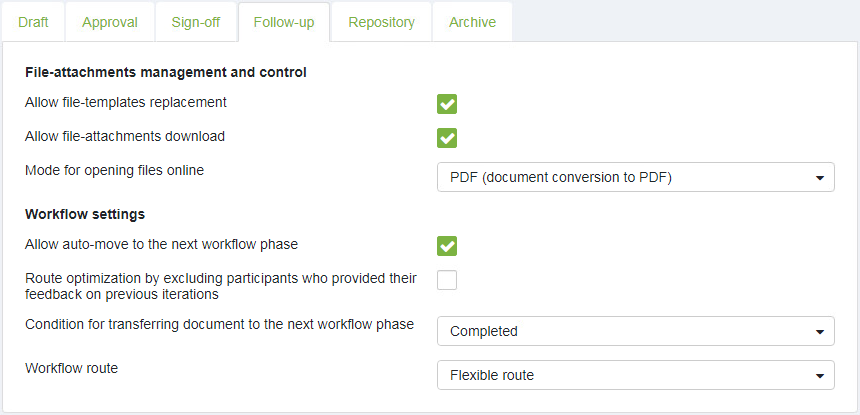Enable route optimization excluding previous participants
The width and height of the screenshot is (860, 415).
[x=447, y=280]
